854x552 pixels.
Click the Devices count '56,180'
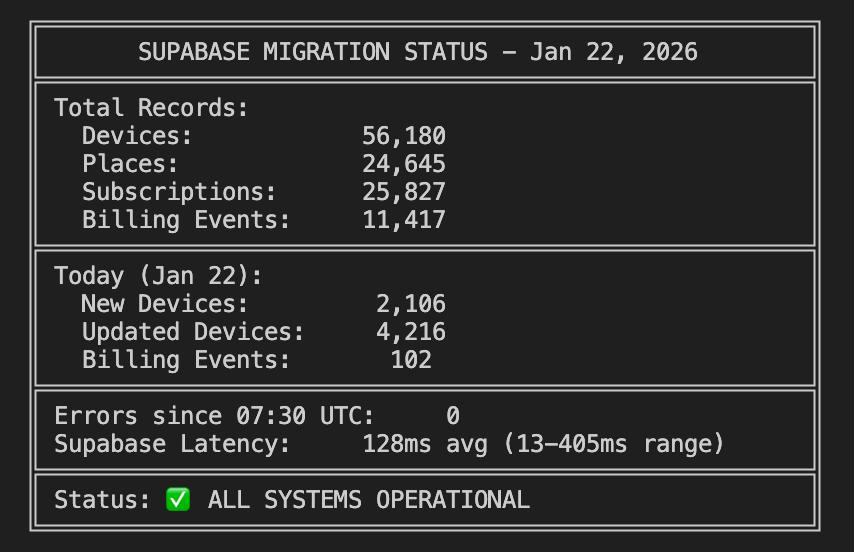(x=404, y=136)
